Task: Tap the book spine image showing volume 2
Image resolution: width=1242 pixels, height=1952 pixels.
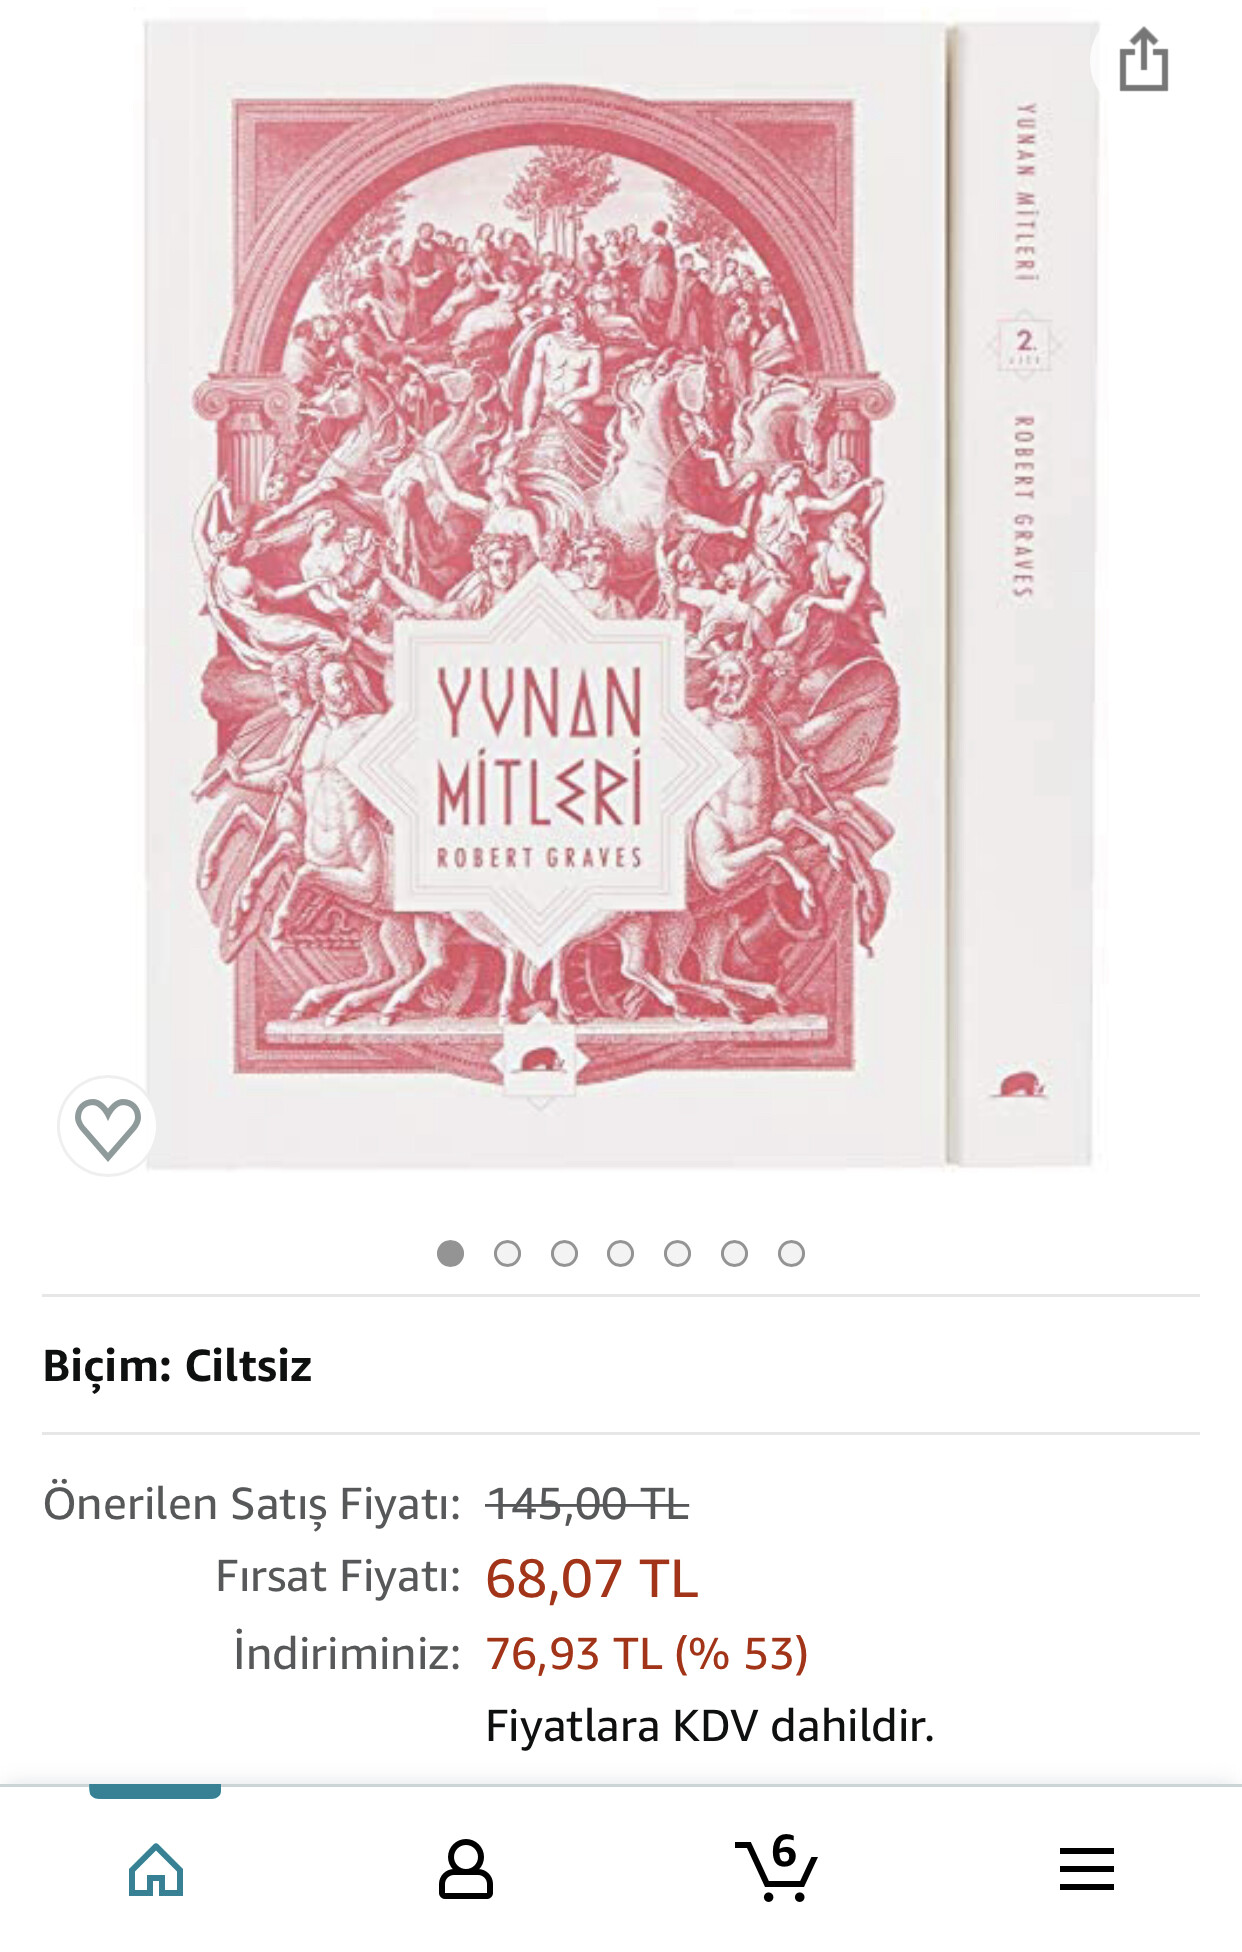Action: click(1023, 594)
